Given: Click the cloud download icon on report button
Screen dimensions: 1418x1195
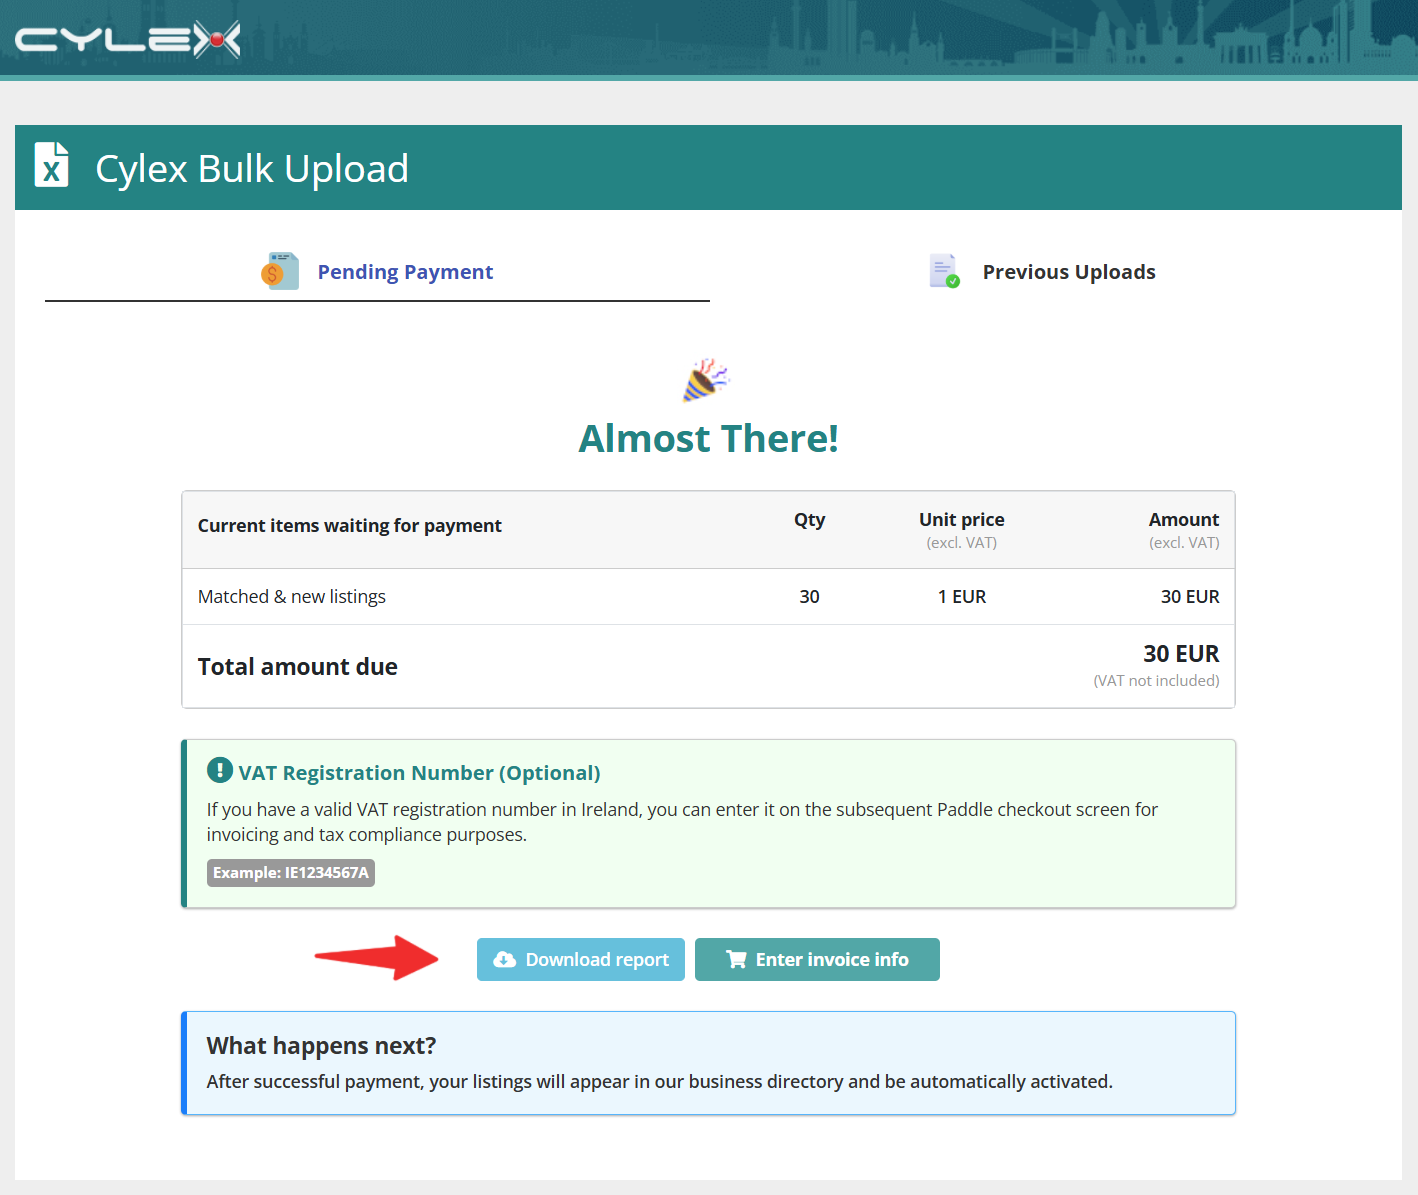Looking at the screenshot, I should point(505,959).
